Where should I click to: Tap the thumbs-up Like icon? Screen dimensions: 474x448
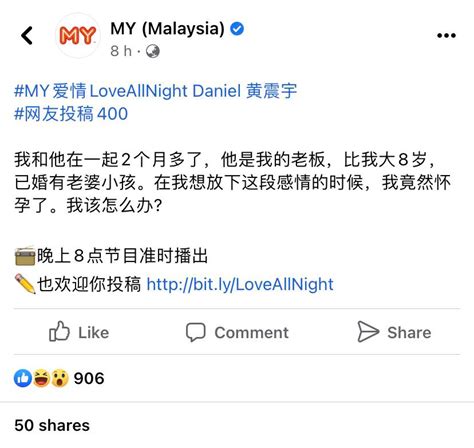point(59,332)
